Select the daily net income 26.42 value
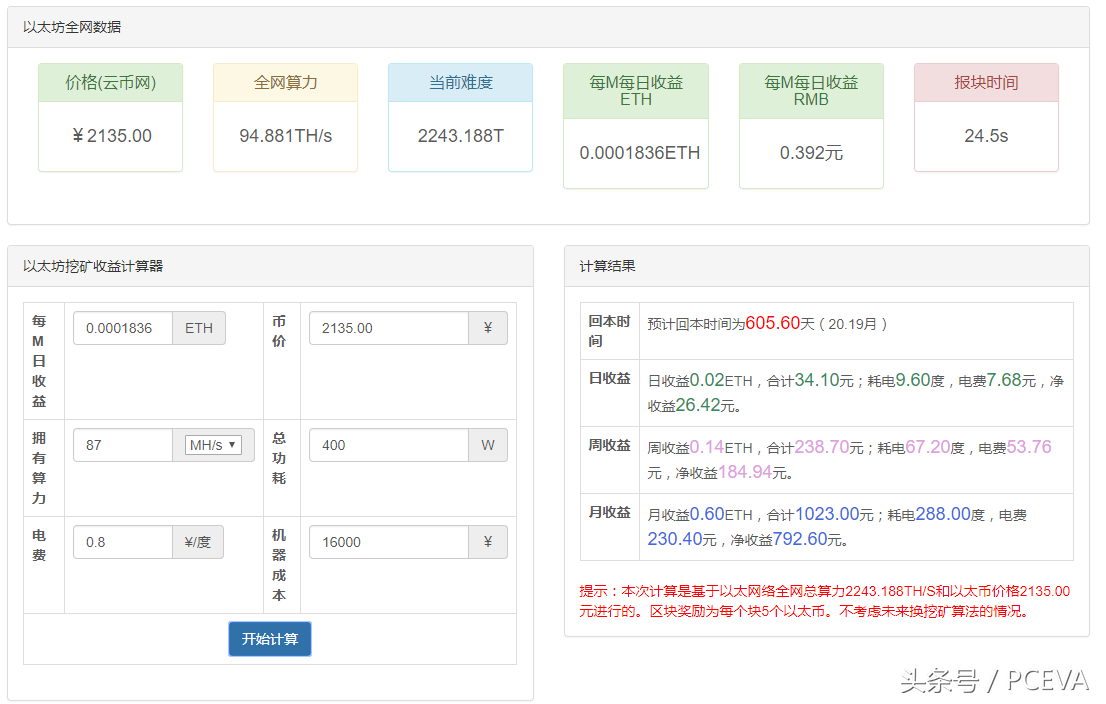1106x704 pixels. pyautogui.click(x=698, y=405)
